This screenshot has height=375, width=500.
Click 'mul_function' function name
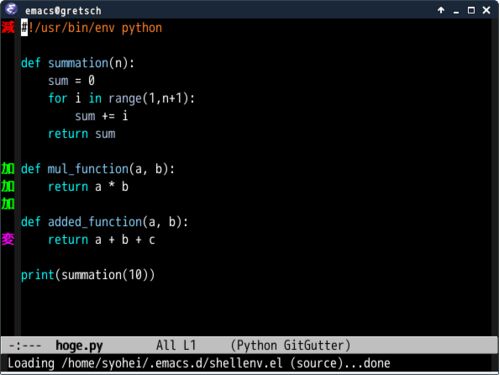(88, 169)
